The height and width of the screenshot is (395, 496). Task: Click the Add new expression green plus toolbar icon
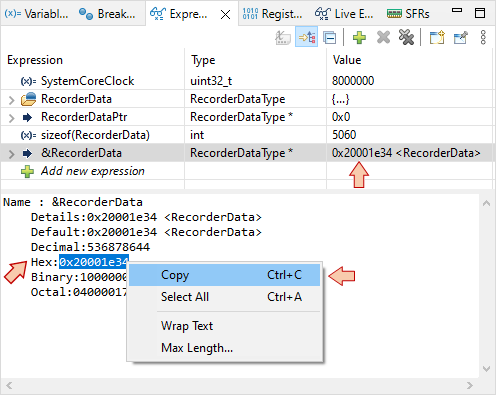359,37
